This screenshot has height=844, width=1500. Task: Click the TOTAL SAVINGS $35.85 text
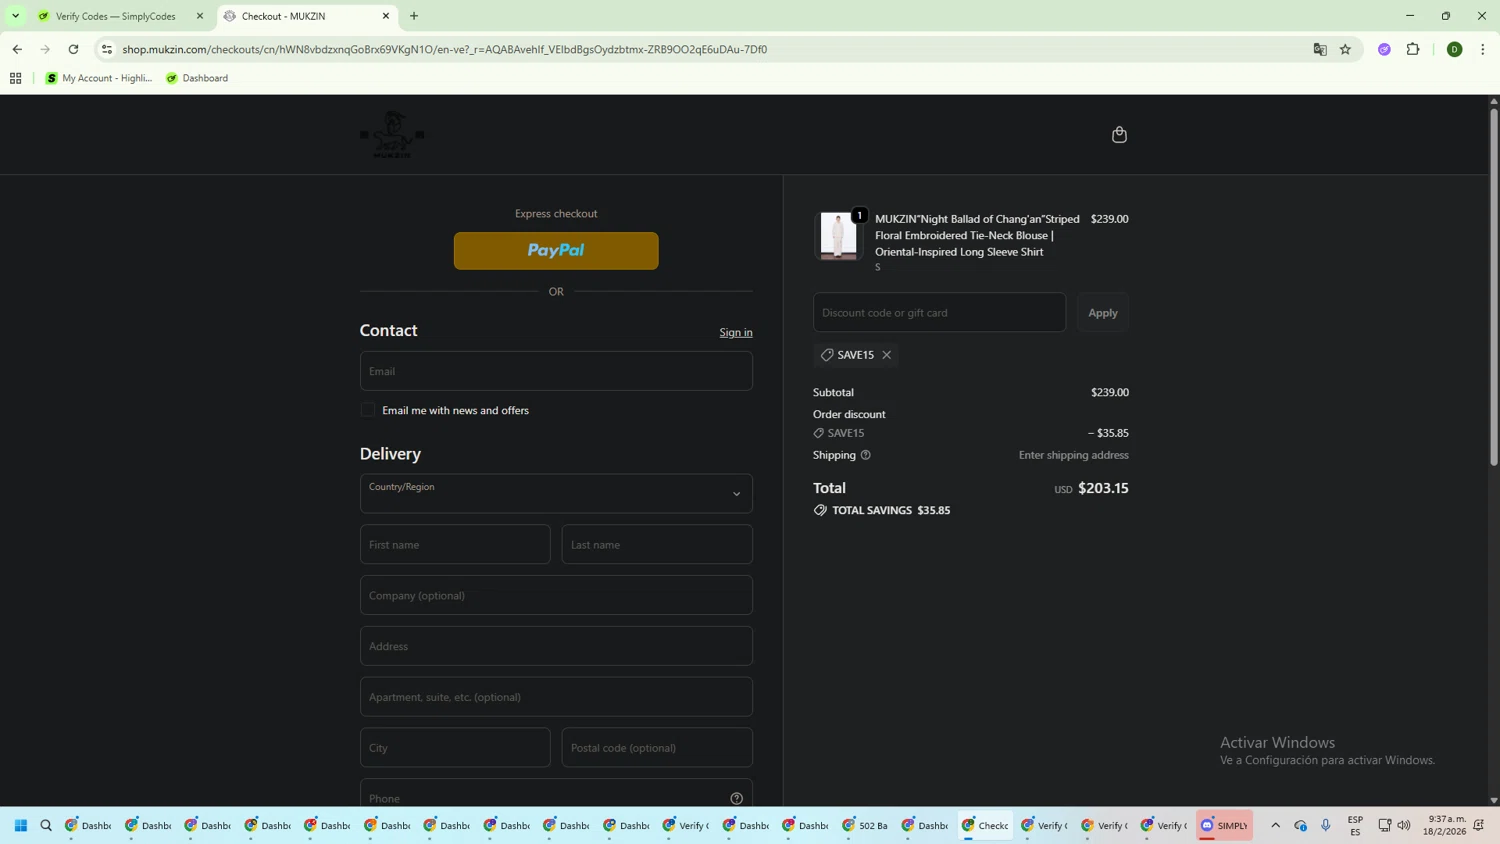tap(891, 511)
